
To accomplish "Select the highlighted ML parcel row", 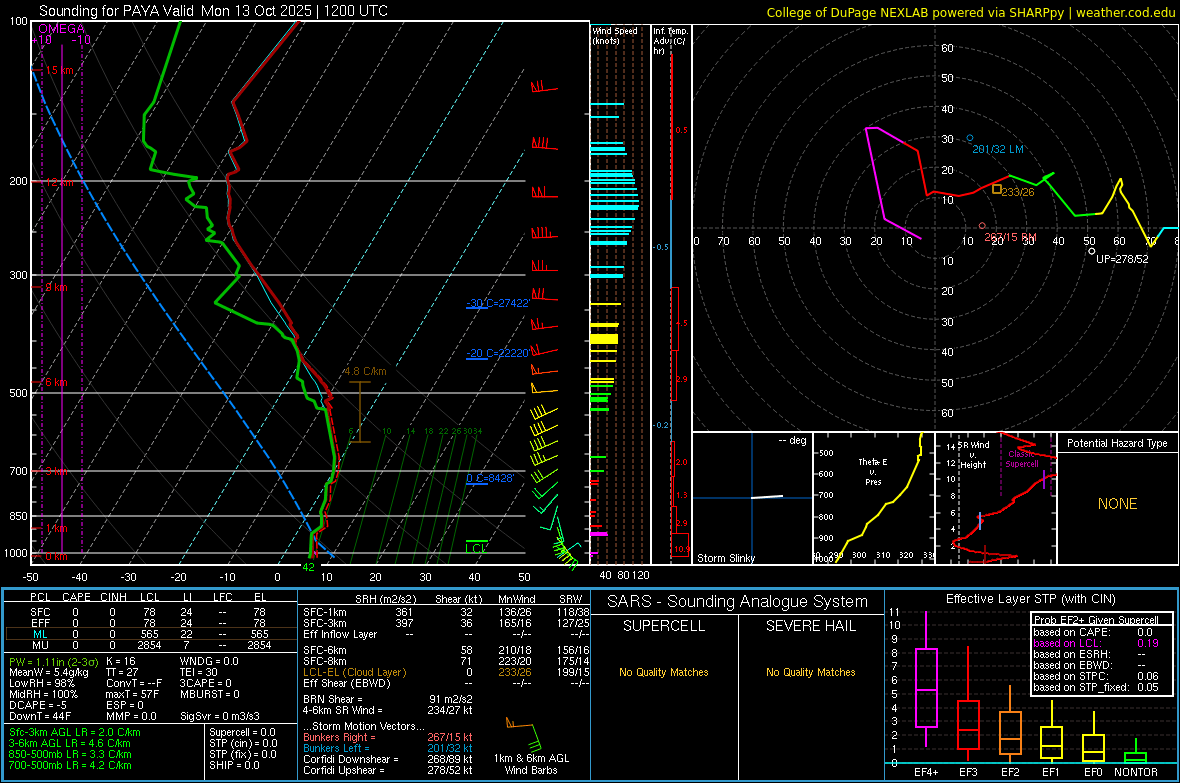I will tap(149, 634).
